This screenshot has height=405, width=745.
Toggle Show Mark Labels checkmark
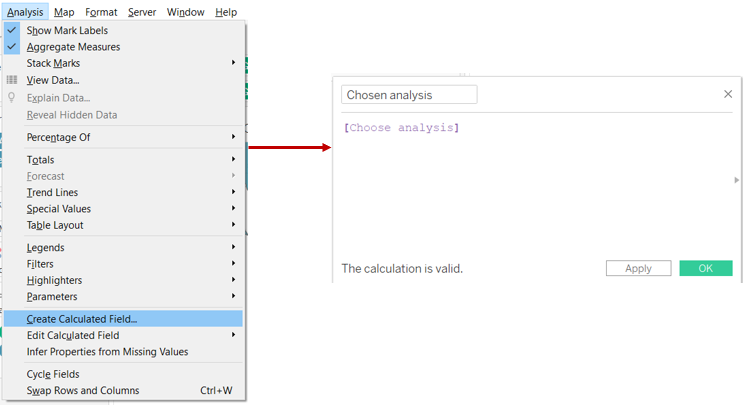pos(12,30)
